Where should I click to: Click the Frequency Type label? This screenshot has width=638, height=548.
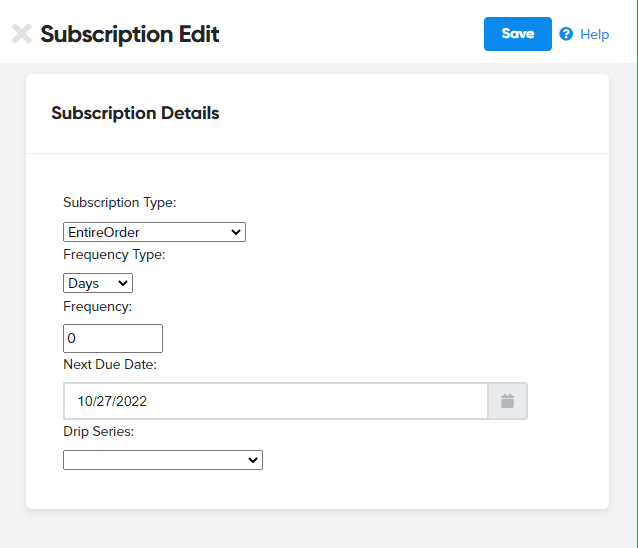tap(114, 254)
